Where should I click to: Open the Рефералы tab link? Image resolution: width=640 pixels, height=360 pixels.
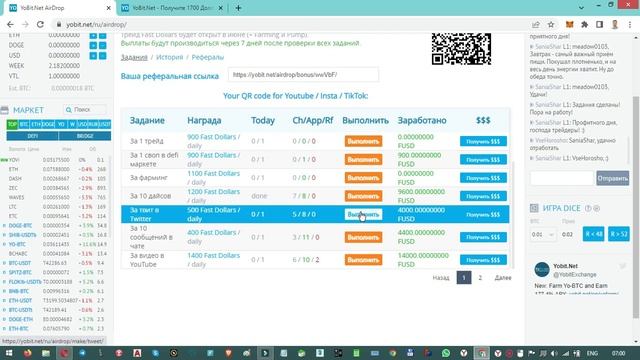coord(208,57)
